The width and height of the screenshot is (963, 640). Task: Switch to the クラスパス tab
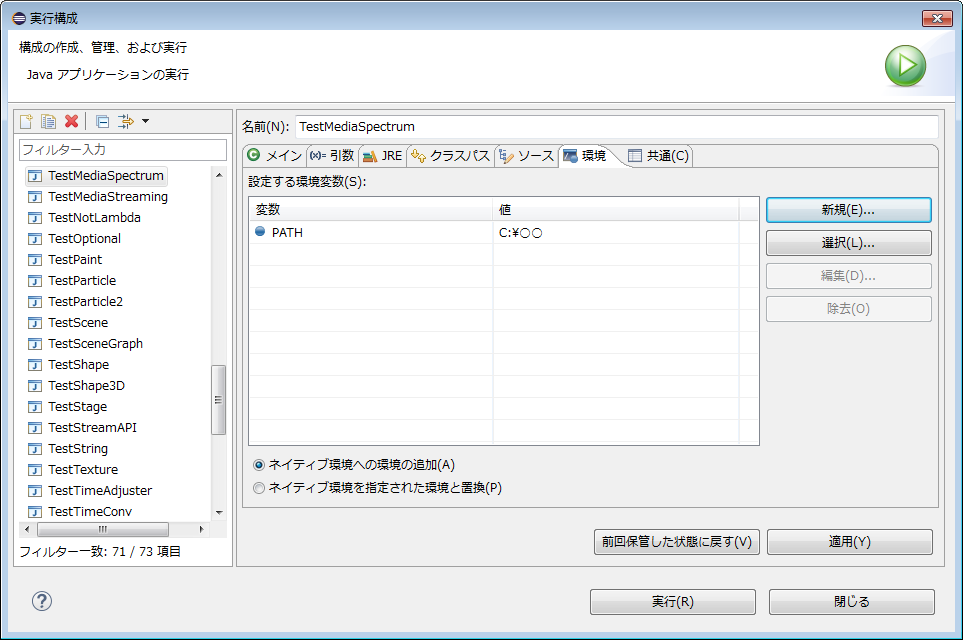click(x=450, y=155)
